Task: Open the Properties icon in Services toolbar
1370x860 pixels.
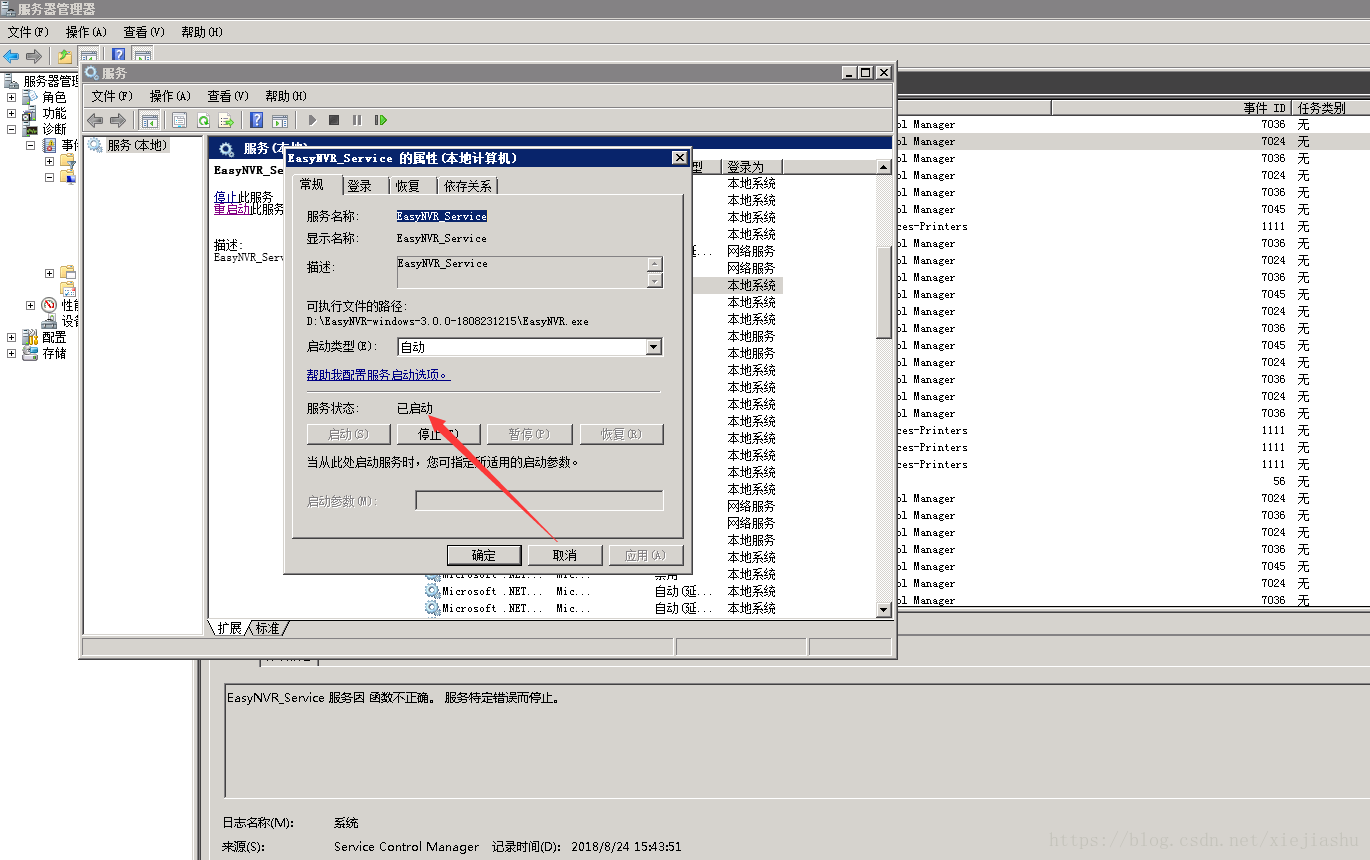Action: point(179,120)
